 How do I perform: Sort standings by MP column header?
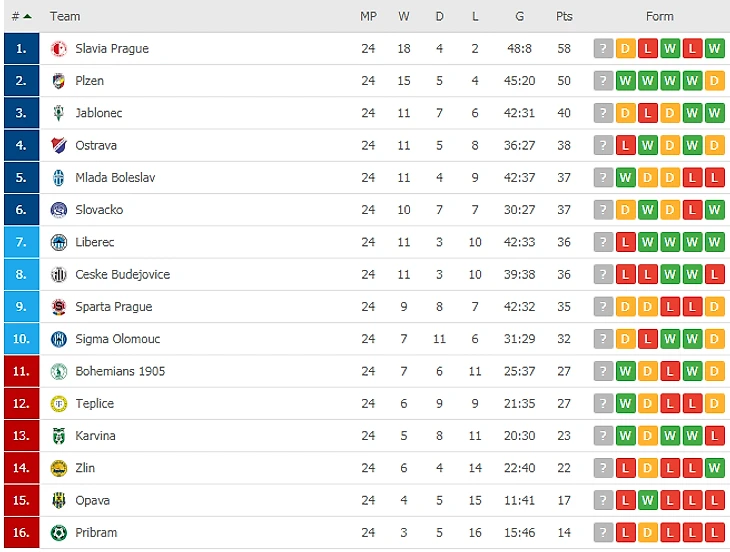(x=368, y=16)
